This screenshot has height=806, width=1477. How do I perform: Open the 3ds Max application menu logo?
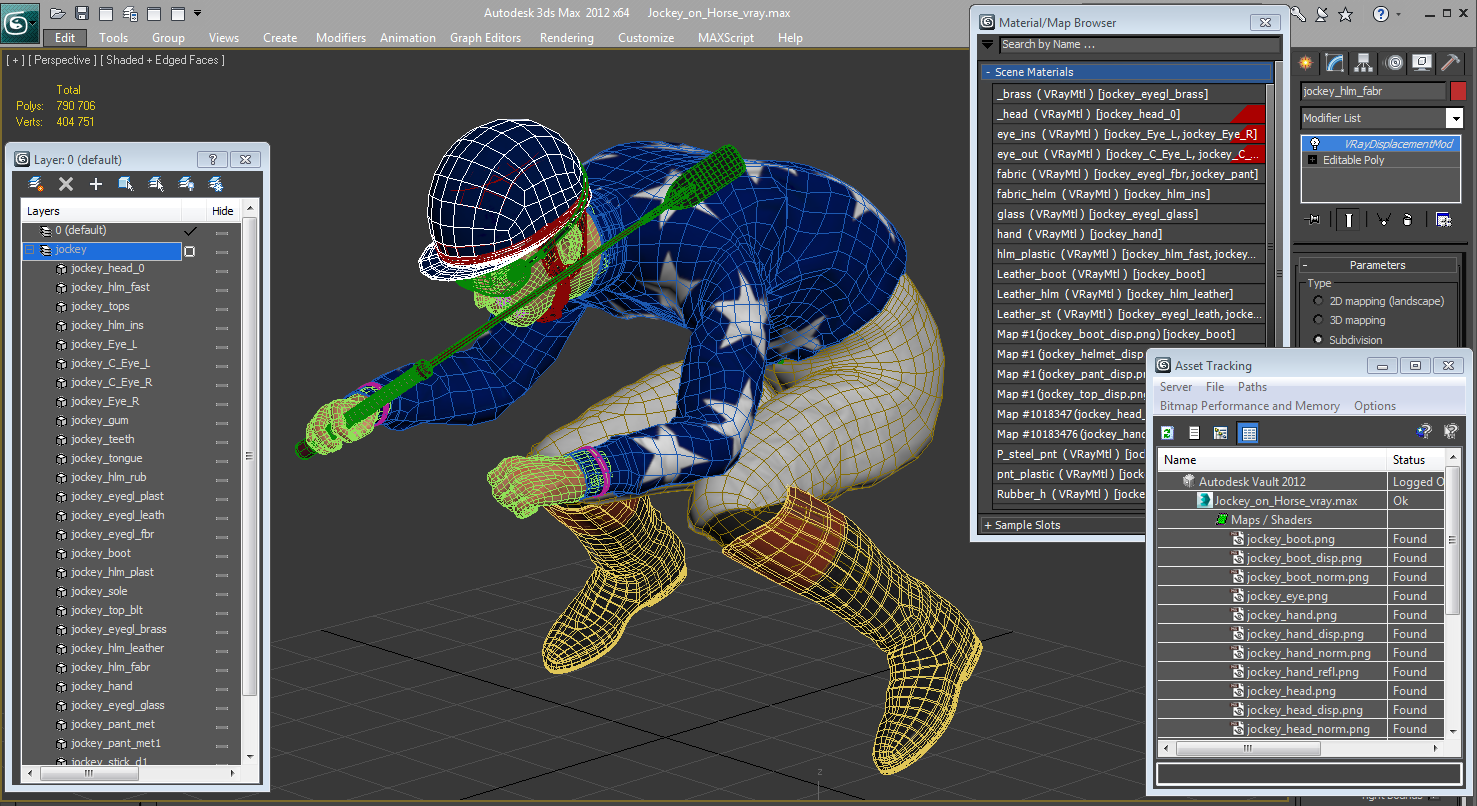click(19, 21)
